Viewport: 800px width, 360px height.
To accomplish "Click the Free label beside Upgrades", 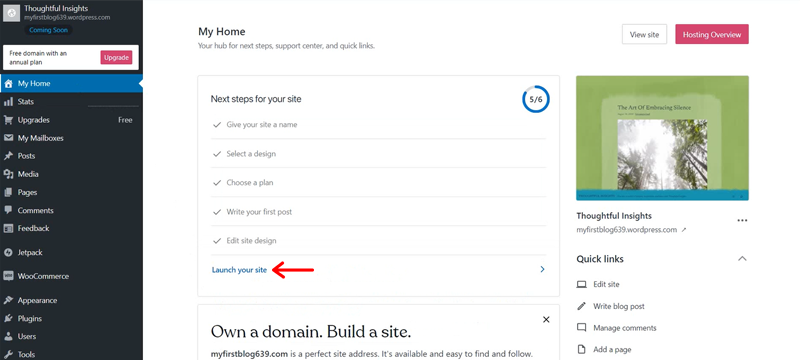I will (x=125, y=120).
